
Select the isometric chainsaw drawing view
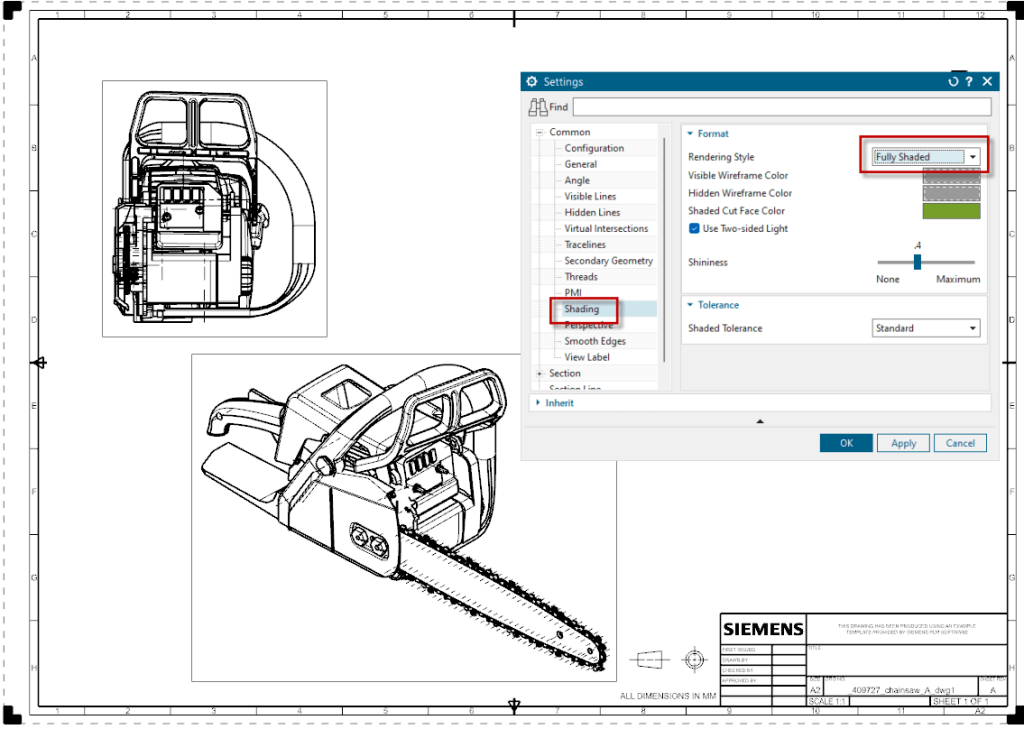click(403, 517)
